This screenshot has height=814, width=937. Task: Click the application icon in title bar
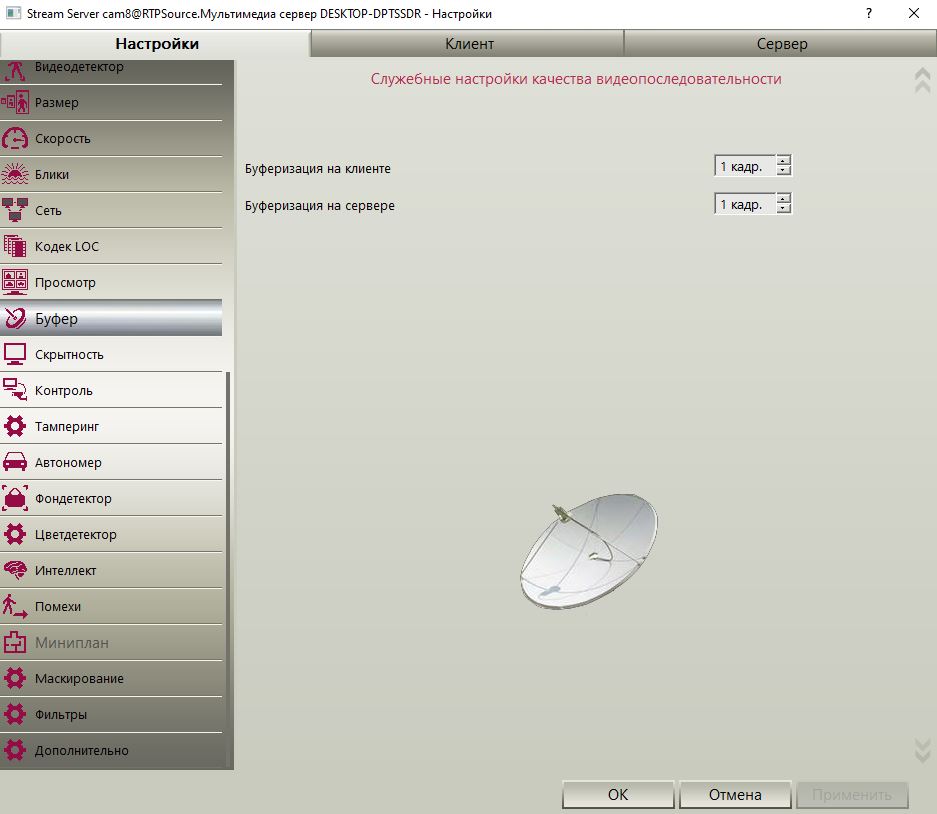[13, 13]
